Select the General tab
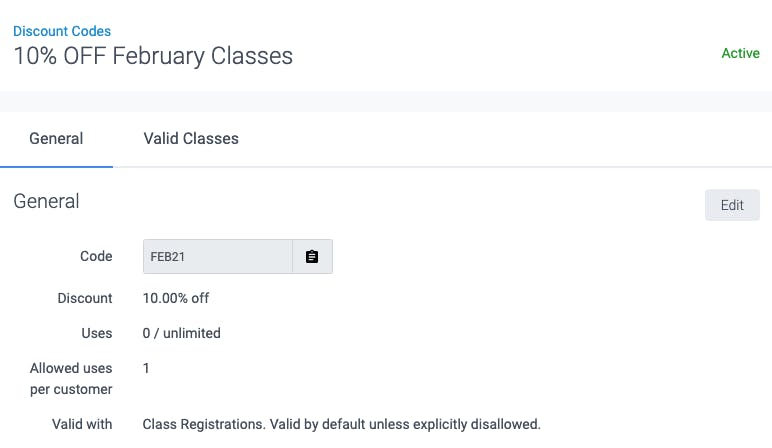The width and height of the screenshot is (772, 448). (56, 138)
